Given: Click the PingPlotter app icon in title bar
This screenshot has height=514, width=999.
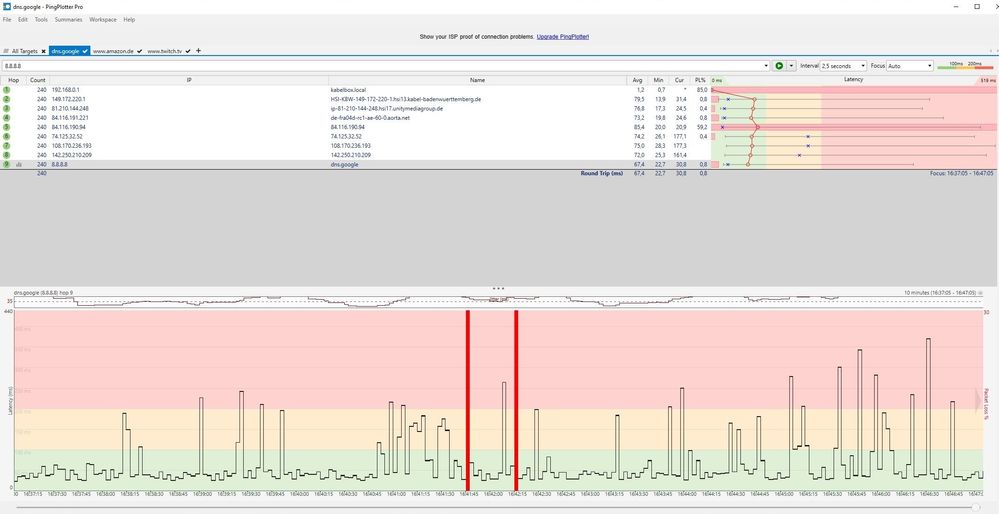Looking at the screenshot, I should click(x=6, y=6).
